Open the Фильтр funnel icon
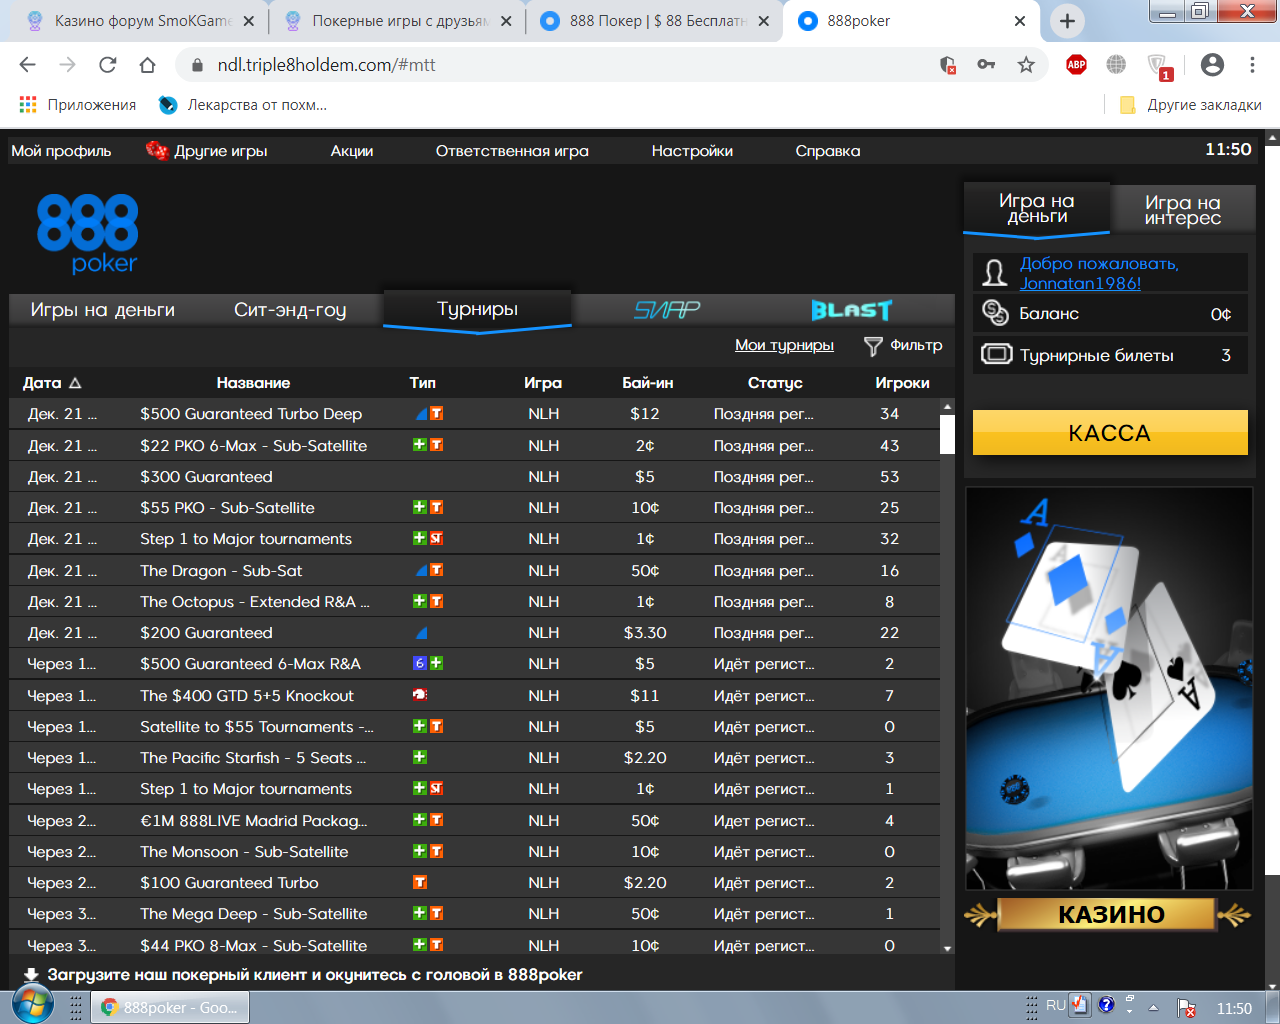The width and height of the screenshot is (1280, 1024). coord(873,346)
